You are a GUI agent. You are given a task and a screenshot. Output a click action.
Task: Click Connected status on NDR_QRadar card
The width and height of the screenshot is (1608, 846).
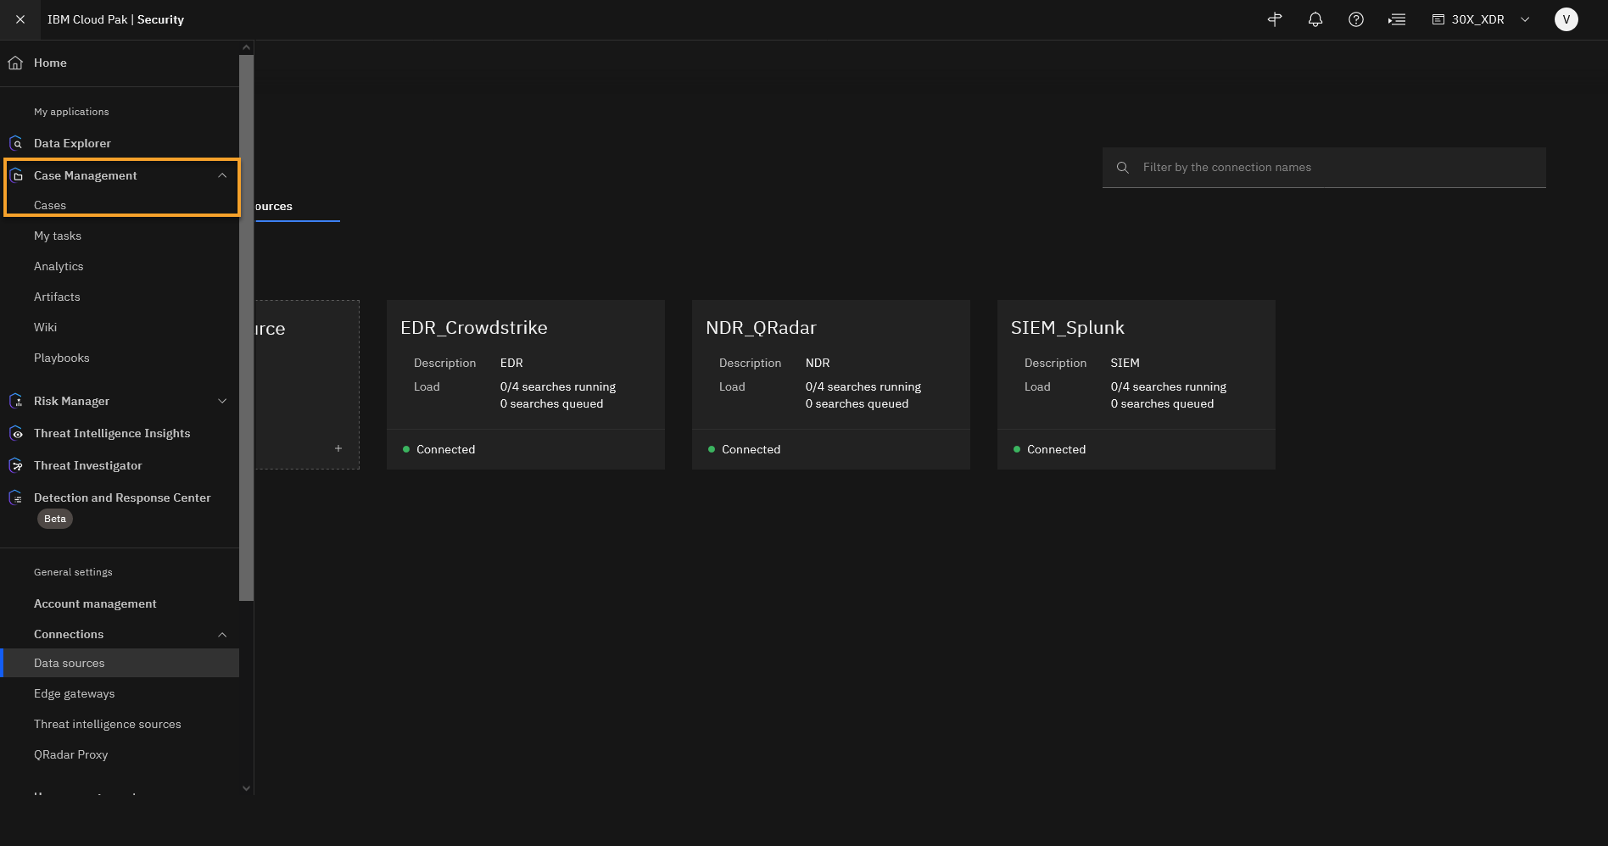744,449
